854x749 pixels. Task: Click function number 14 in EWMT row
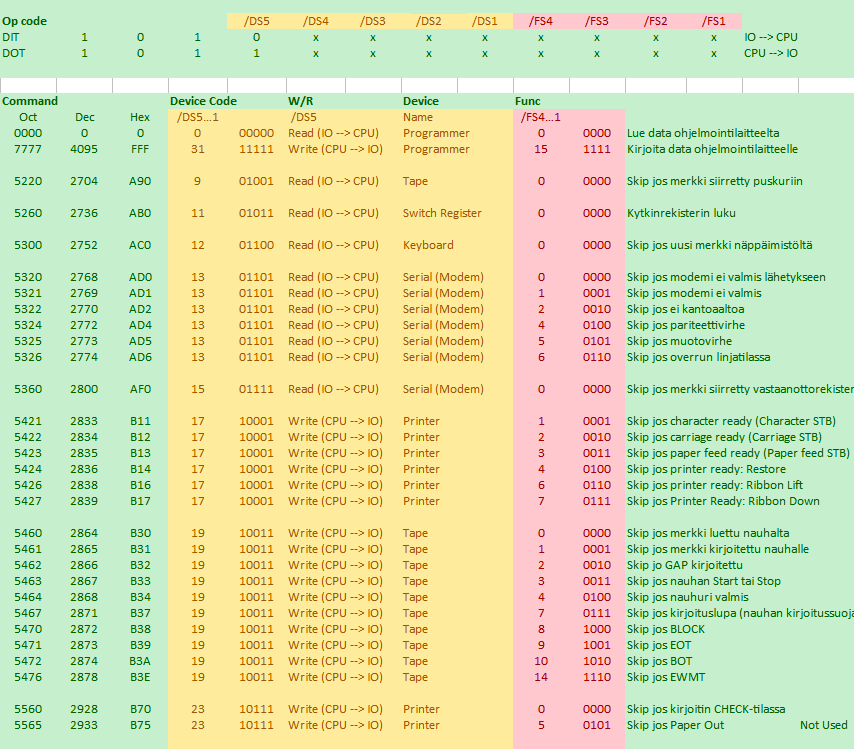(x=541, y=678)
